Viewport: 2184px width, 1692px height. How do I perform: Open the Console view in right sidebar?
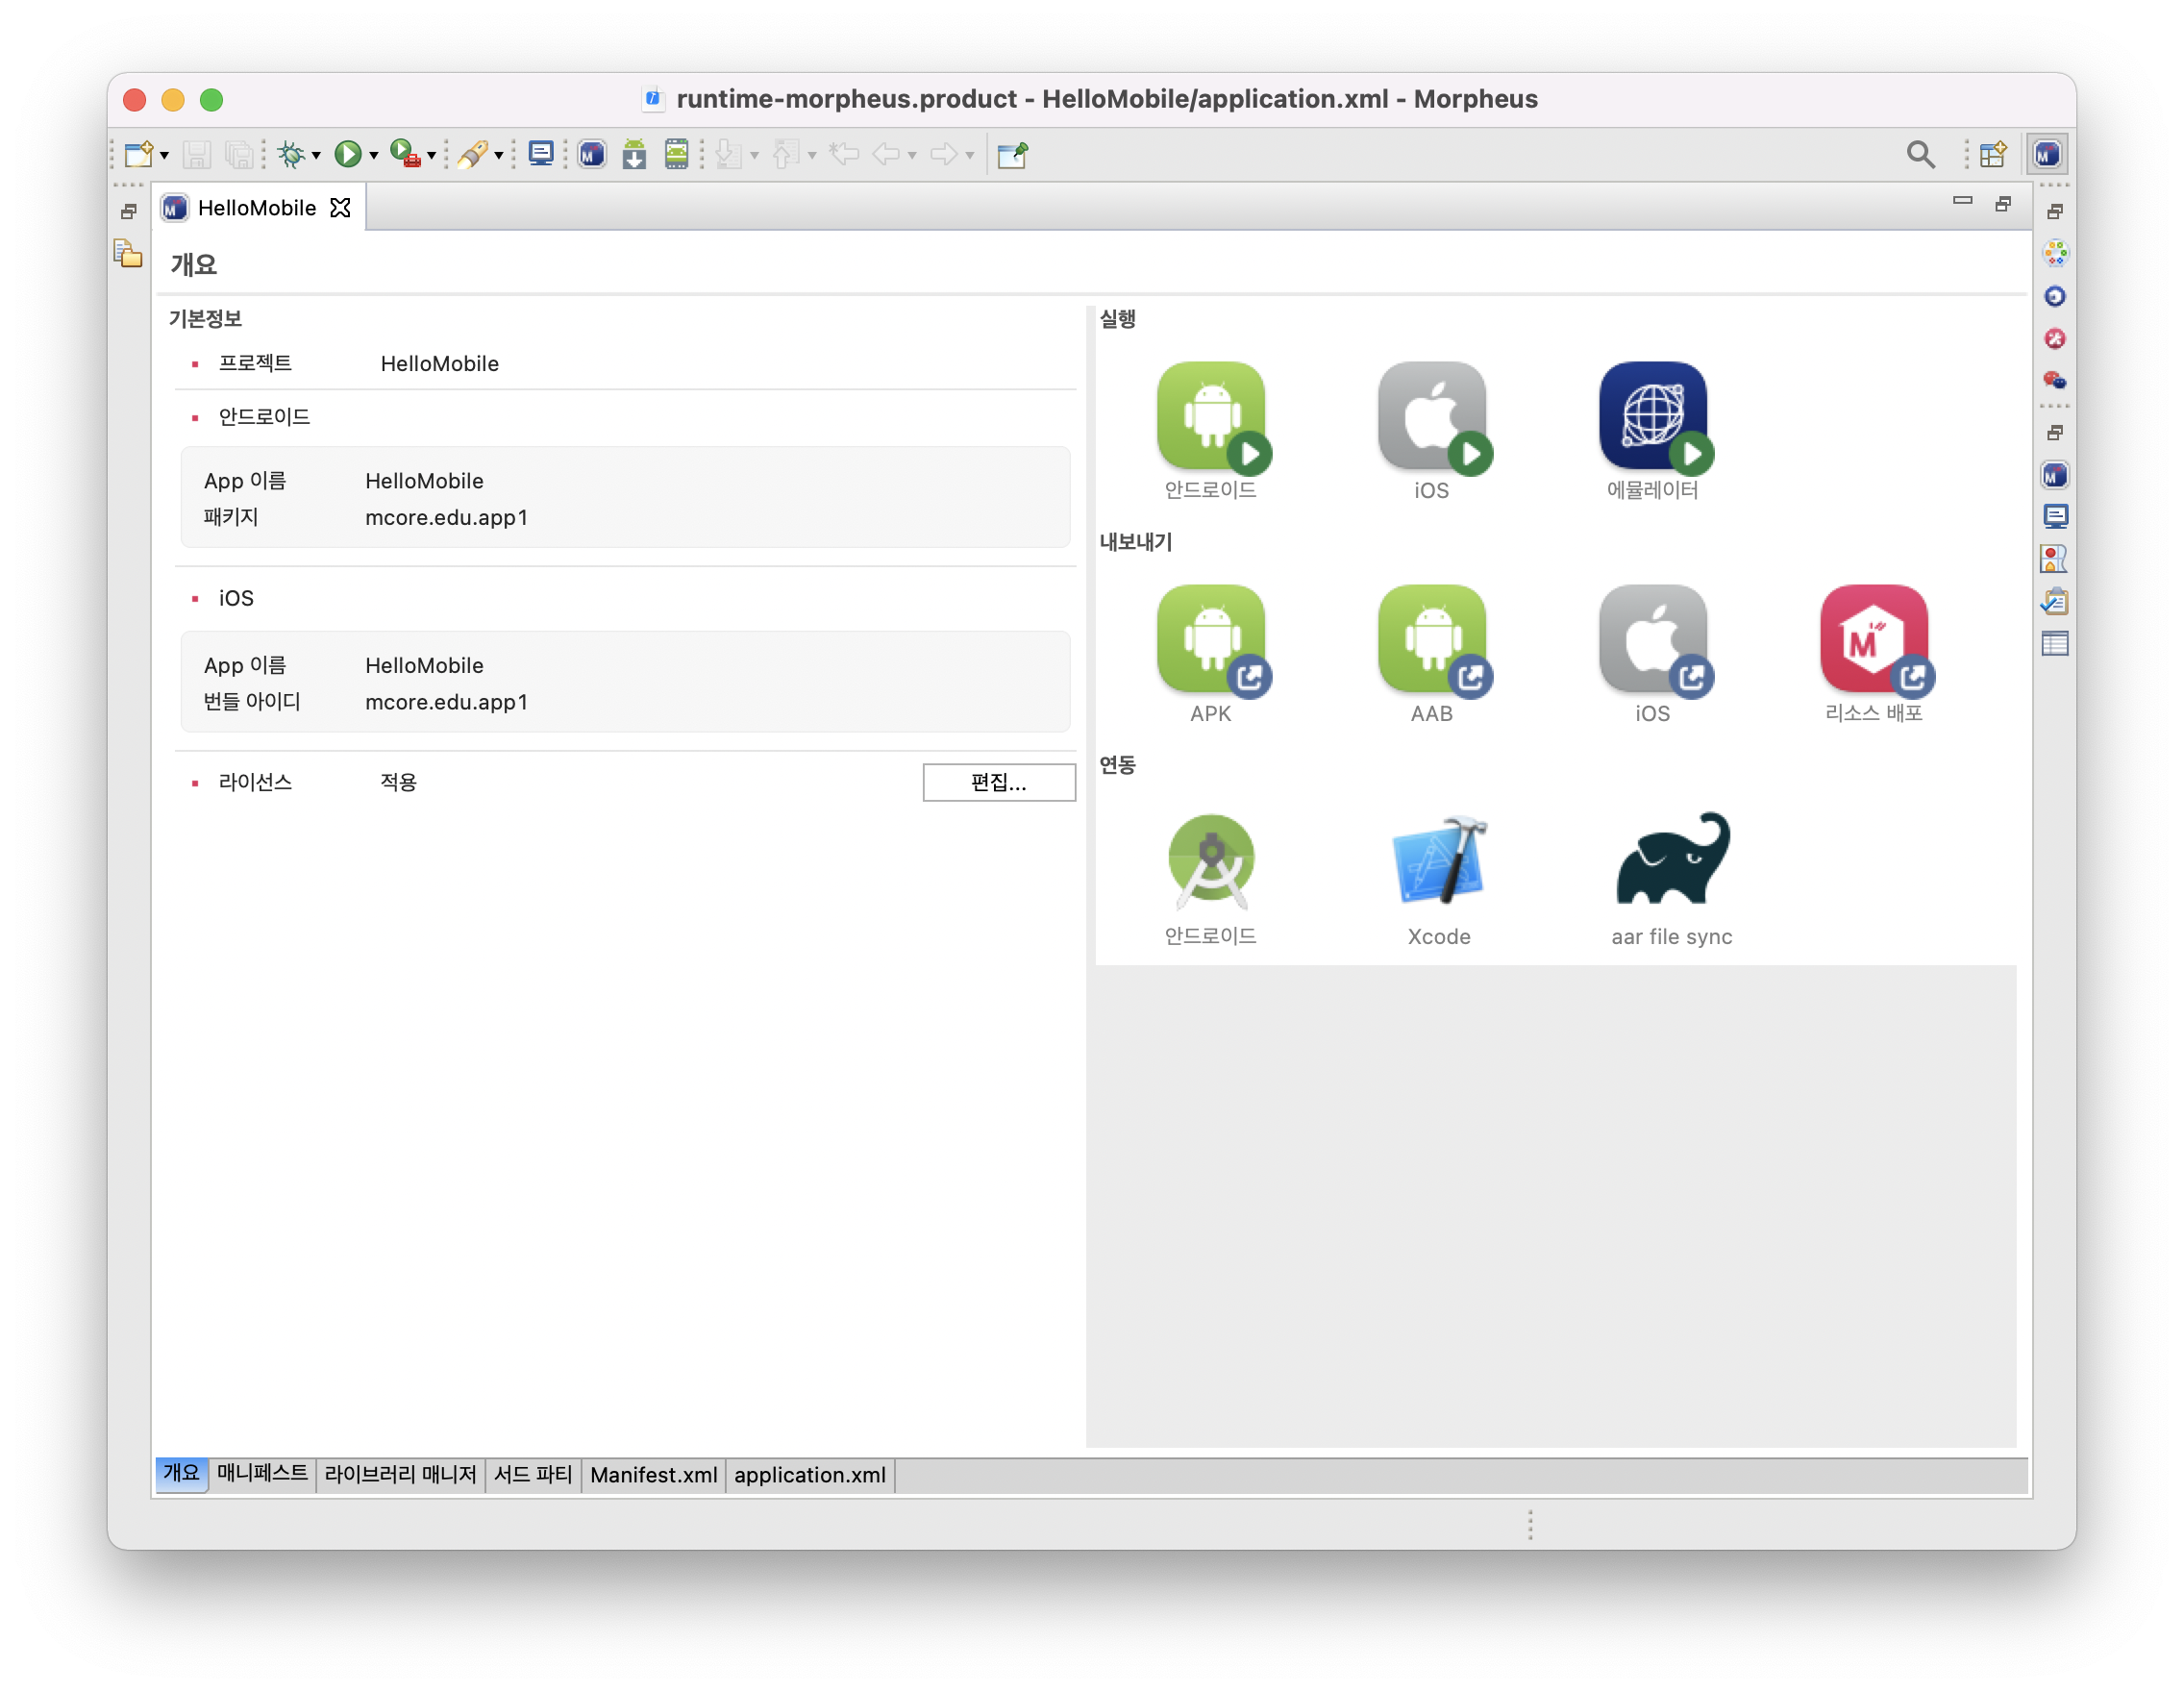tap(2055, 517)
